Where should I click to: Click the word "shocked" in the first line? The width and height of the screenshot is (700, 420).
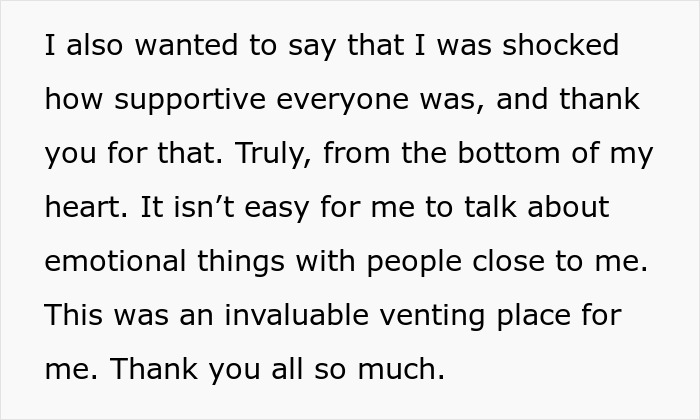pos(559,46)
